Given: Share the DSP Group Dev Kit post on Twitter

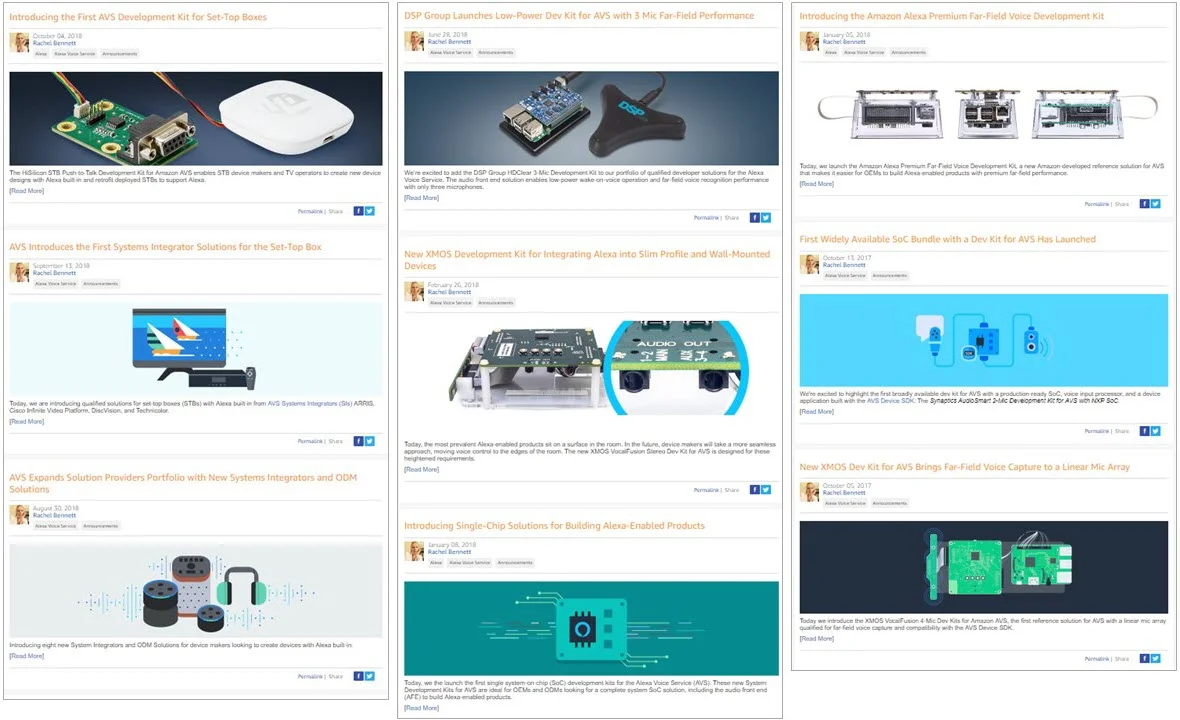Looking at the screenshot, I should point(765,218).
